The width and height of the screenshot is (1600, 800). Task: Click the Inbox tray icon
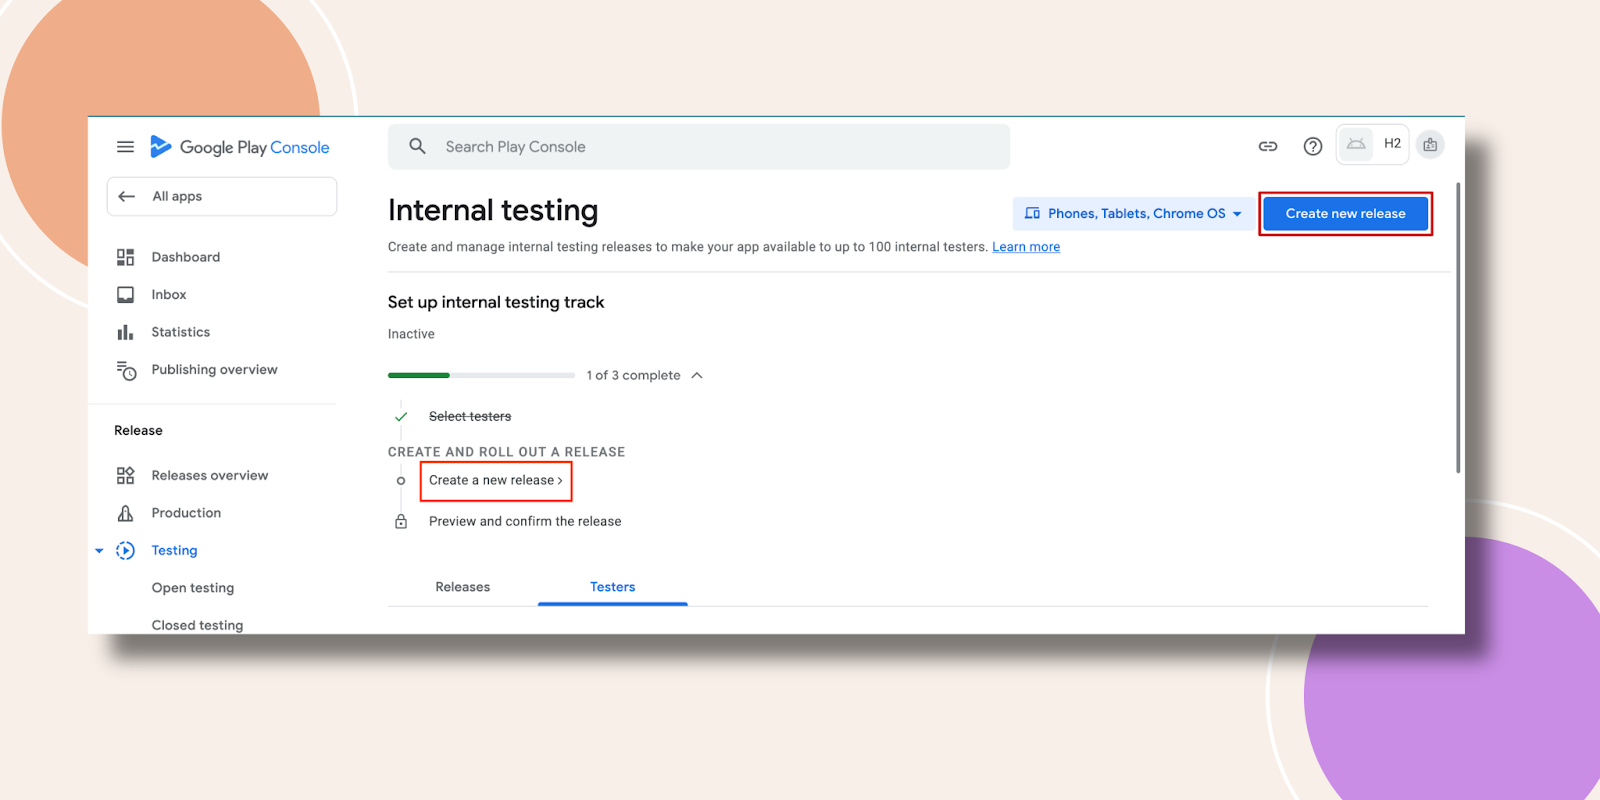(125, 295)
